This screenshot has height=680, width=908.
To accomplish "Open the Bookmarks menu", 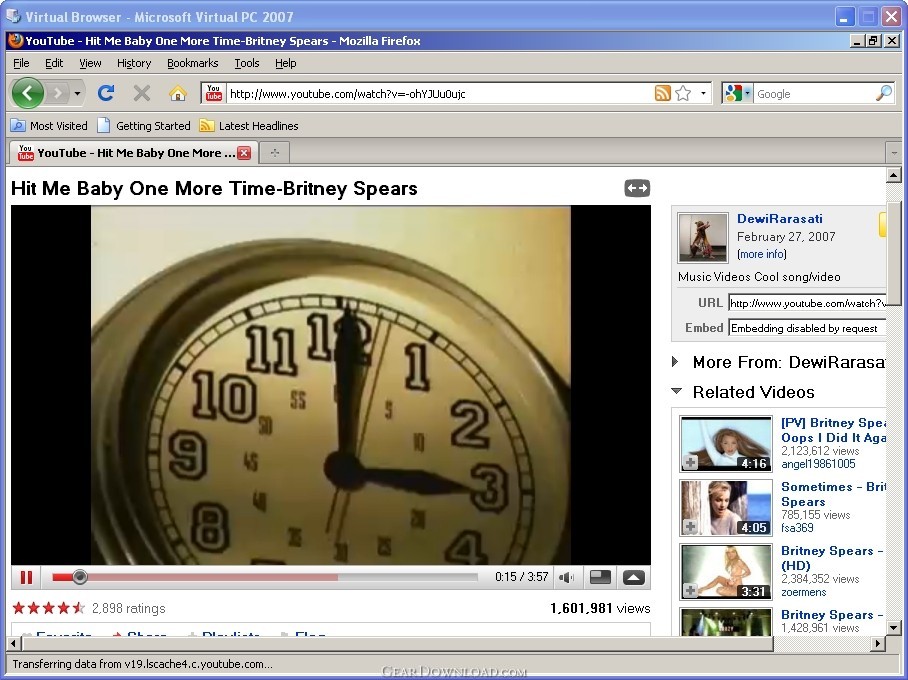I will [x=192, y=63].
